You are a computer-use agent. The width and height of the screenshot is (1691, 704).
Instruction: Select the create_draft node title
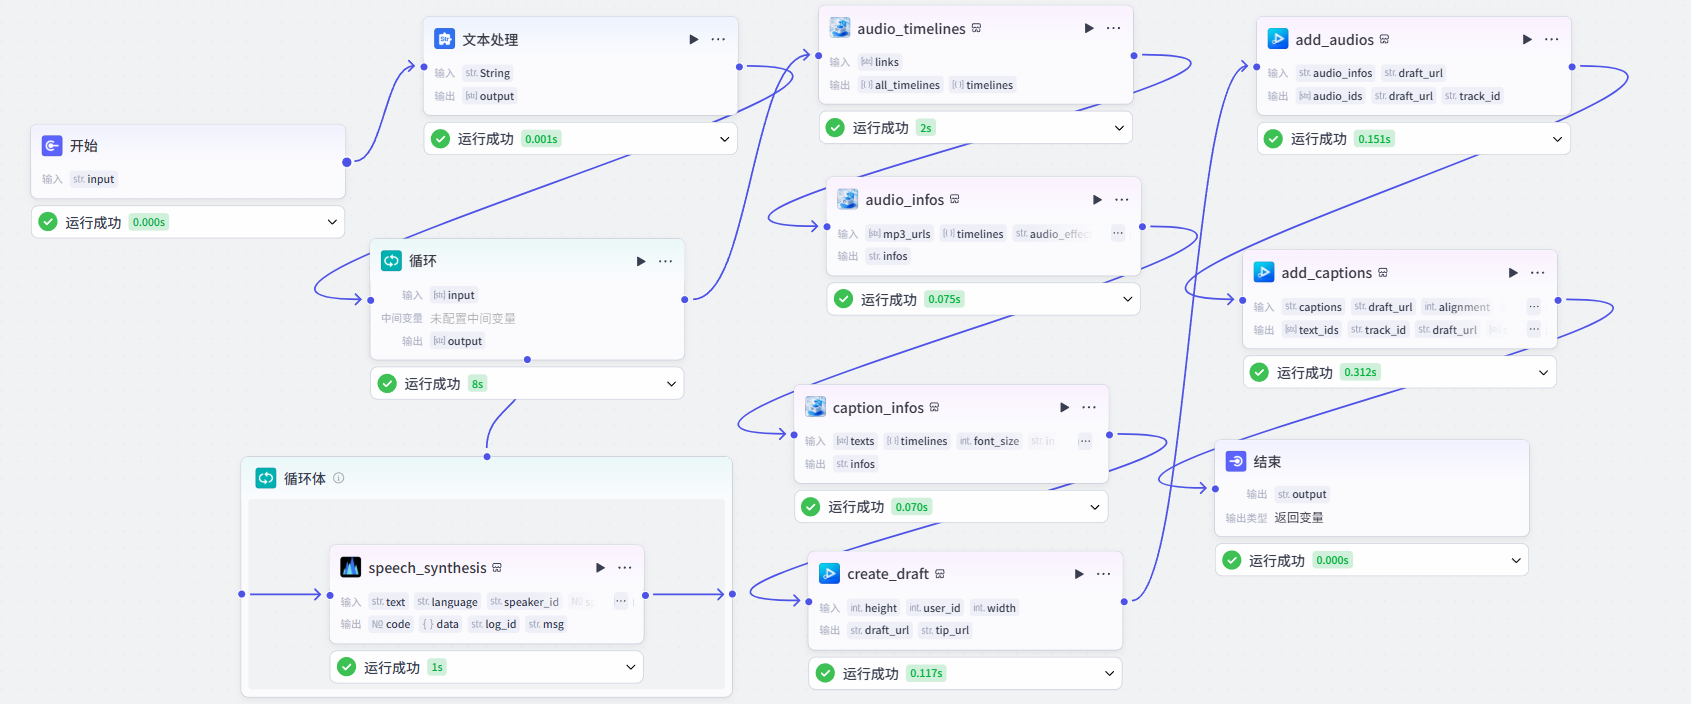coord(888,574)
